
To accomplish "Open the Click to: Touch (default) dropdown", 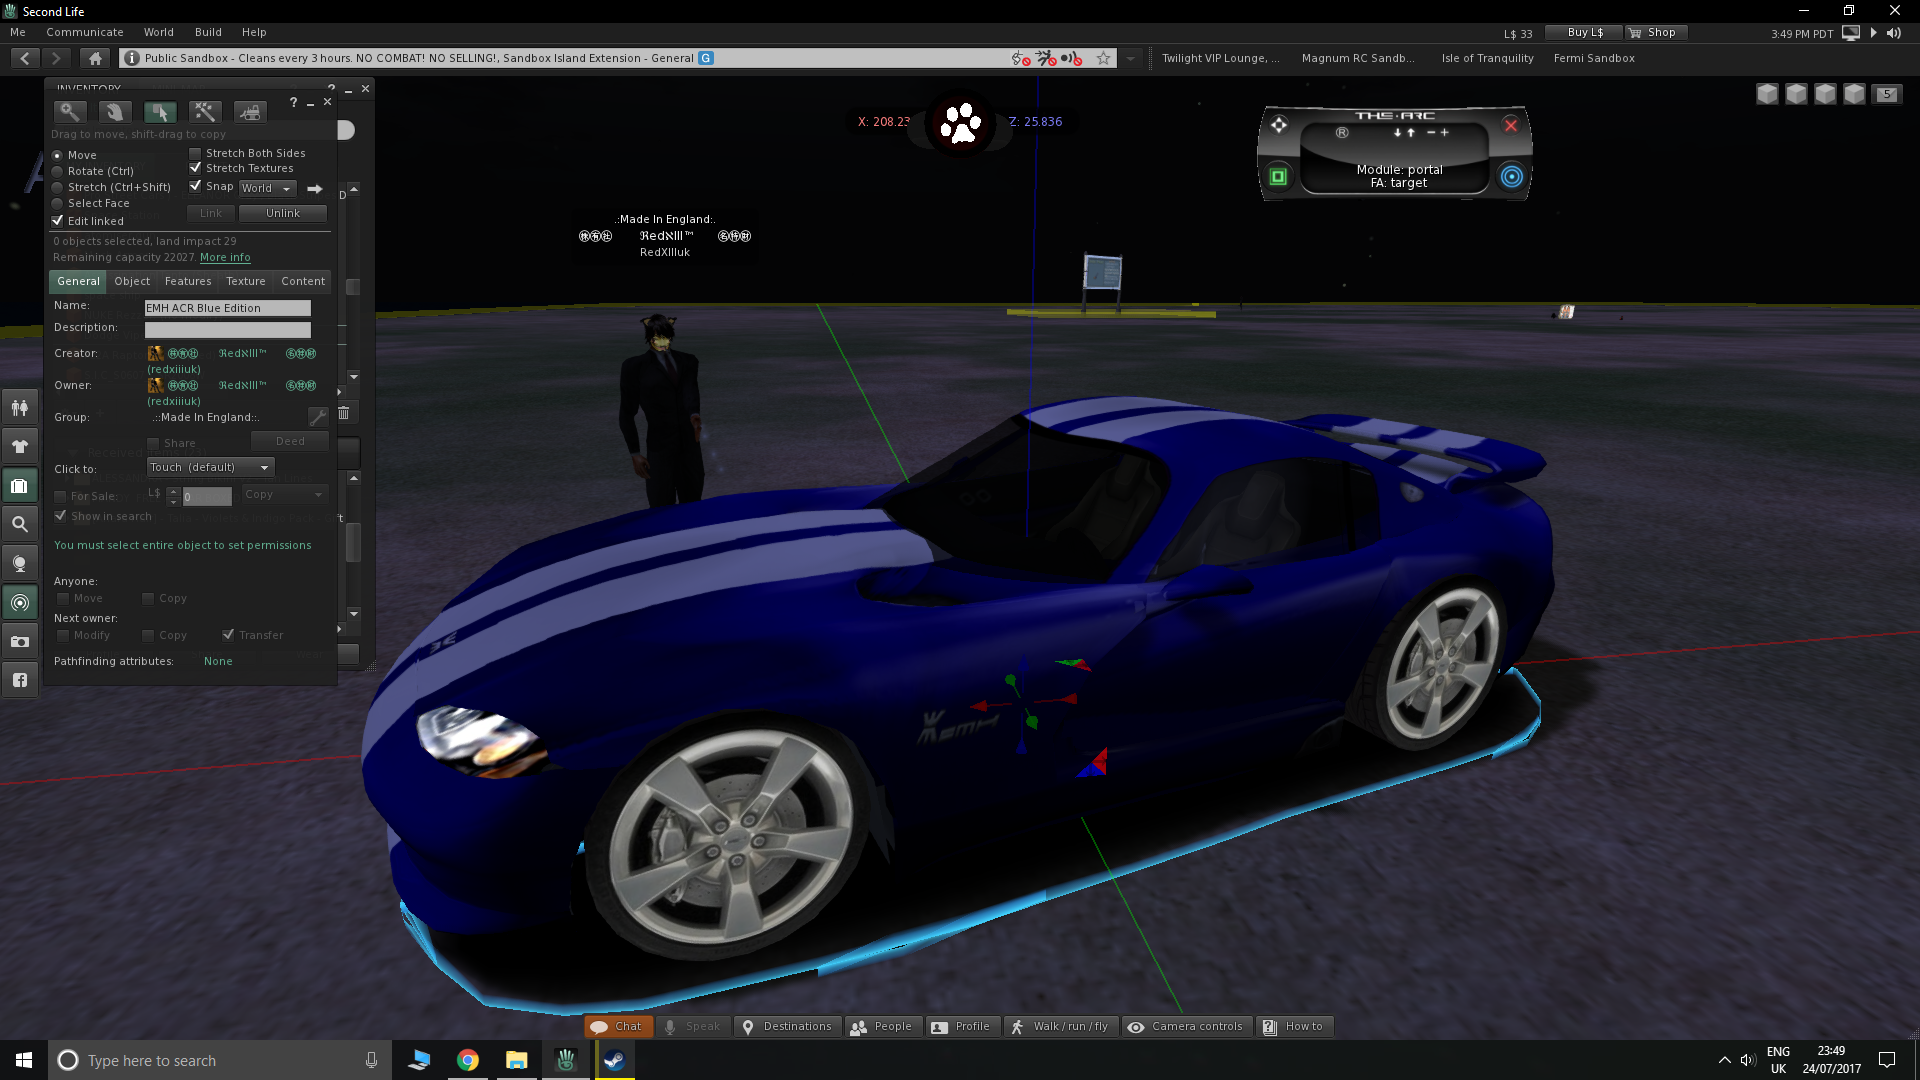I will (x=210, y=467).
